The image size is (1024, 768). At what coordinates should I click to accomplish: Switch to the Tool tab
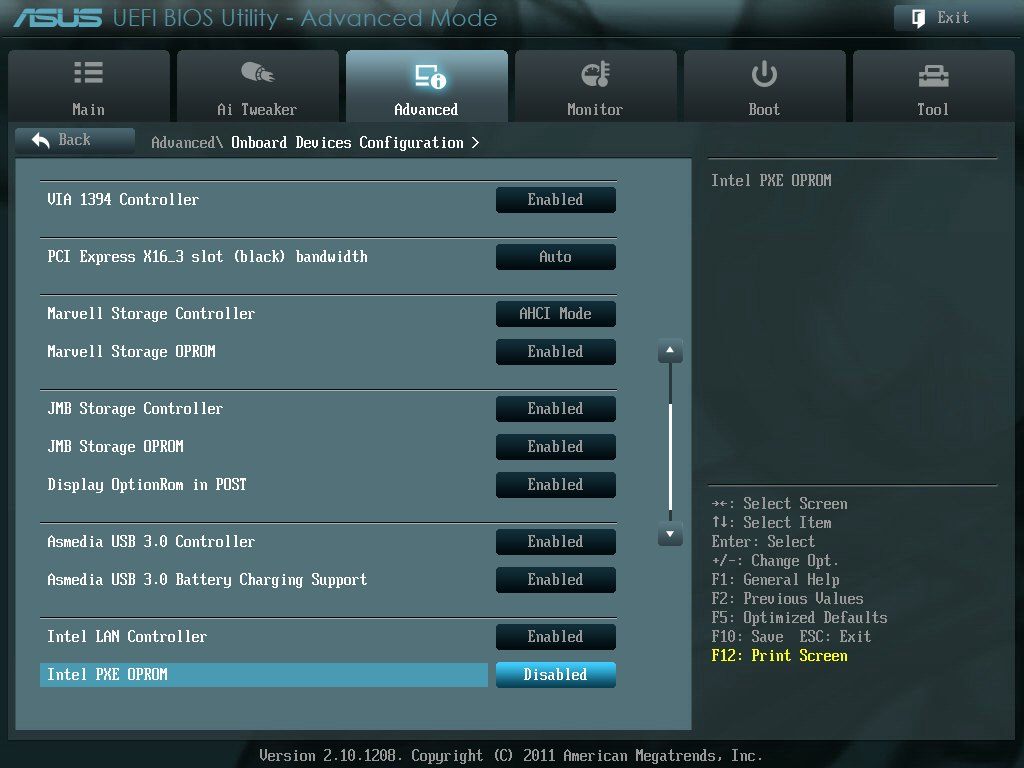[x=933, y=86]
